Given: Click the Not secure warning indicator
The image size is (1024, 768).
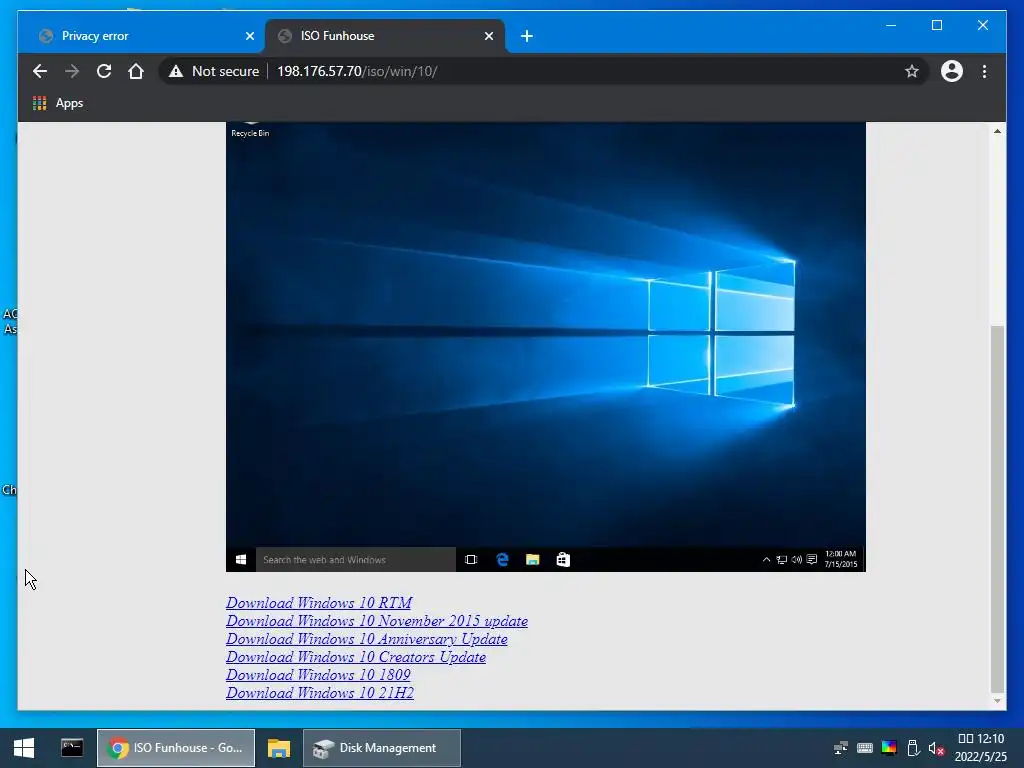Looking at the screenshot, I should tap(214, 71).
